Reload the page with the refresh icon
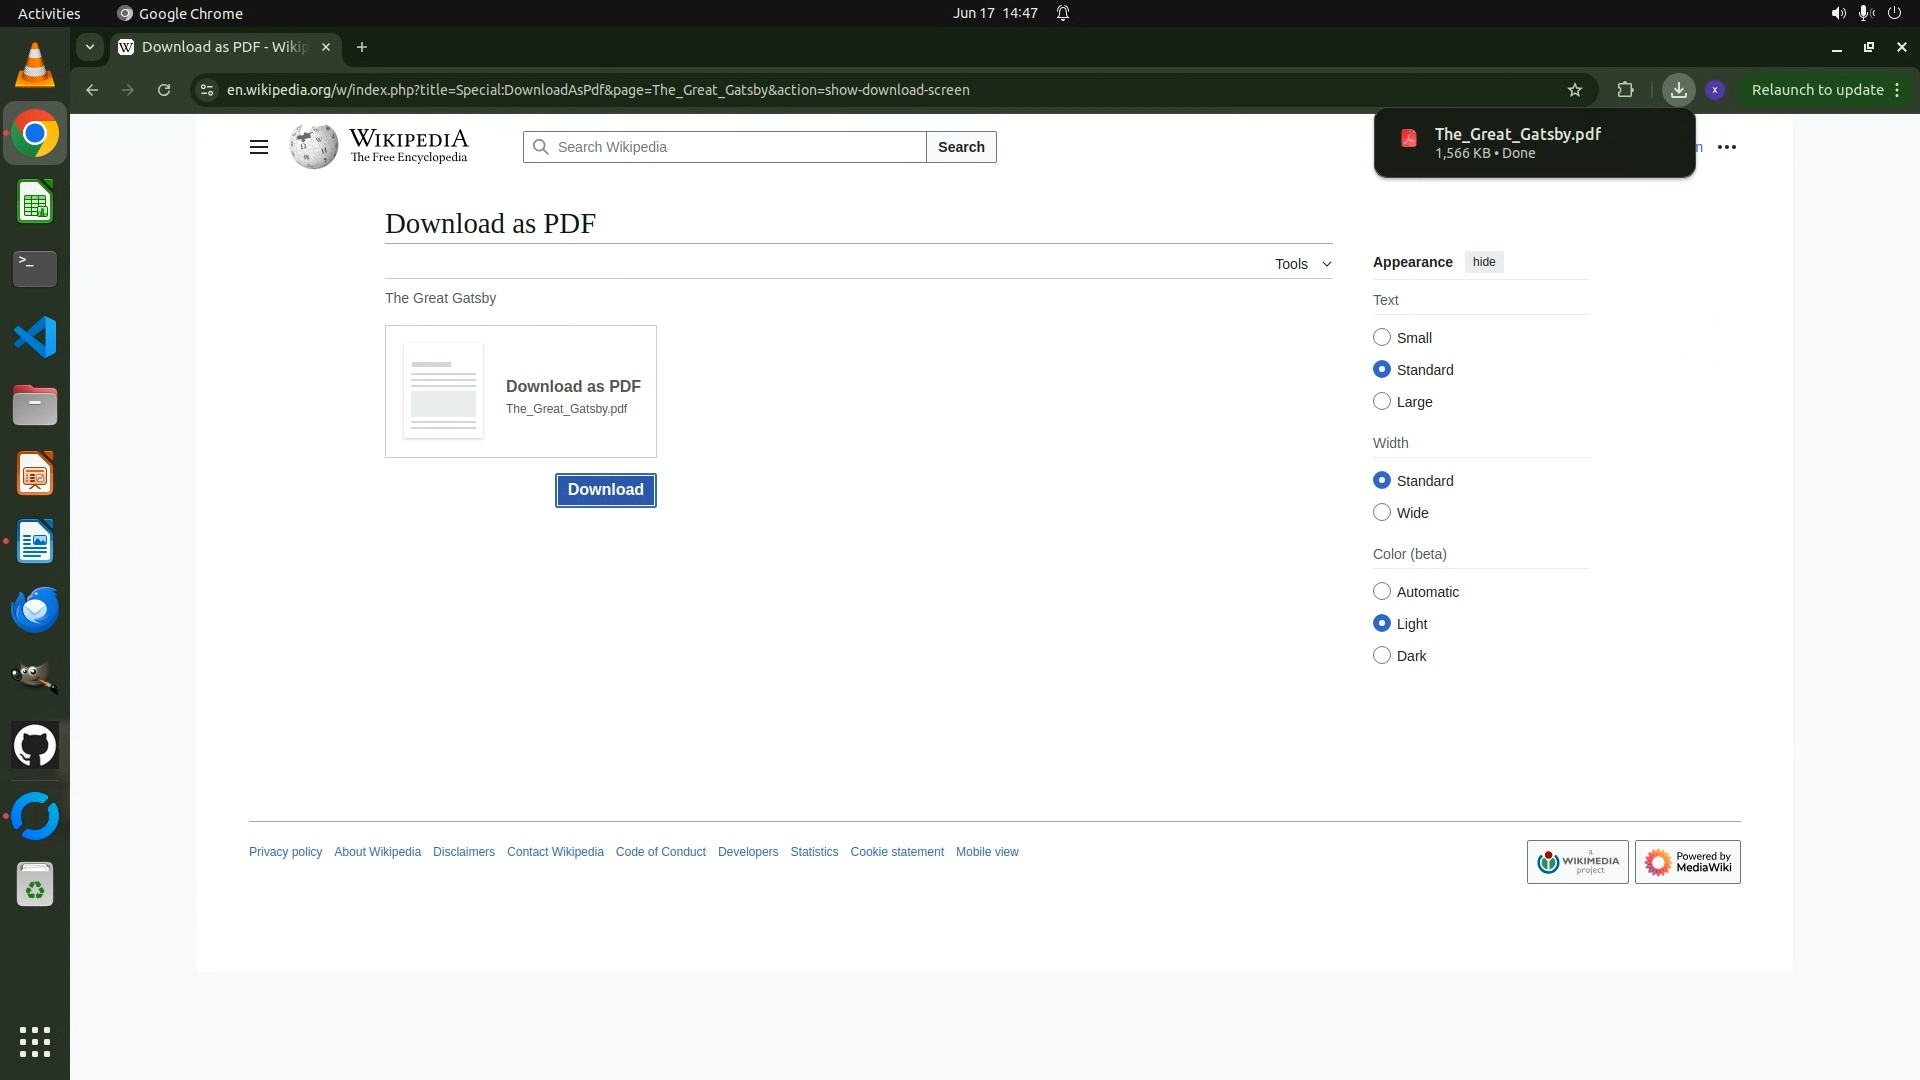Screen dimensions: 1920x1080 [x=164, y=90]
